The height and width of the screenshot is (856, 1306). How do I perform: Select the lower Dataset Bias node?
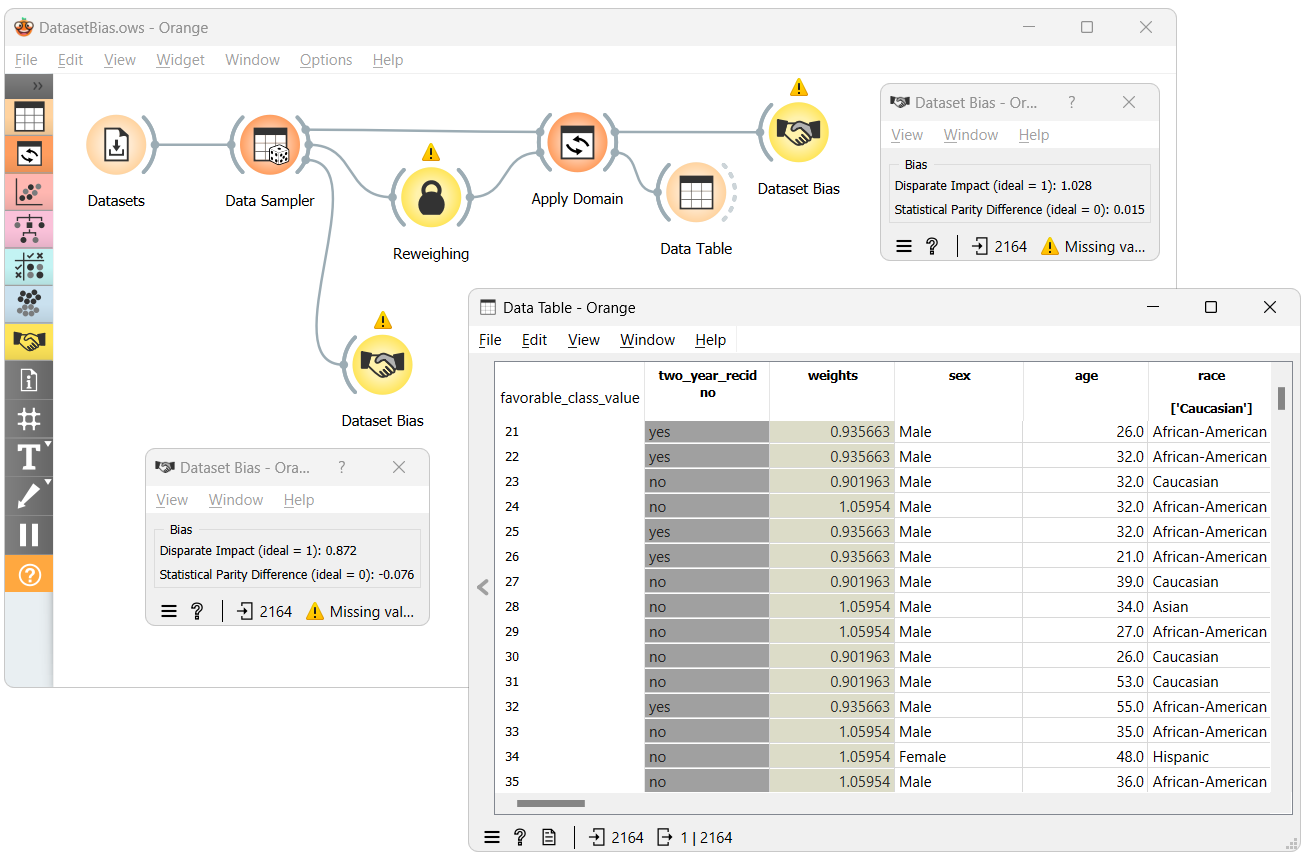click(382, 365)
